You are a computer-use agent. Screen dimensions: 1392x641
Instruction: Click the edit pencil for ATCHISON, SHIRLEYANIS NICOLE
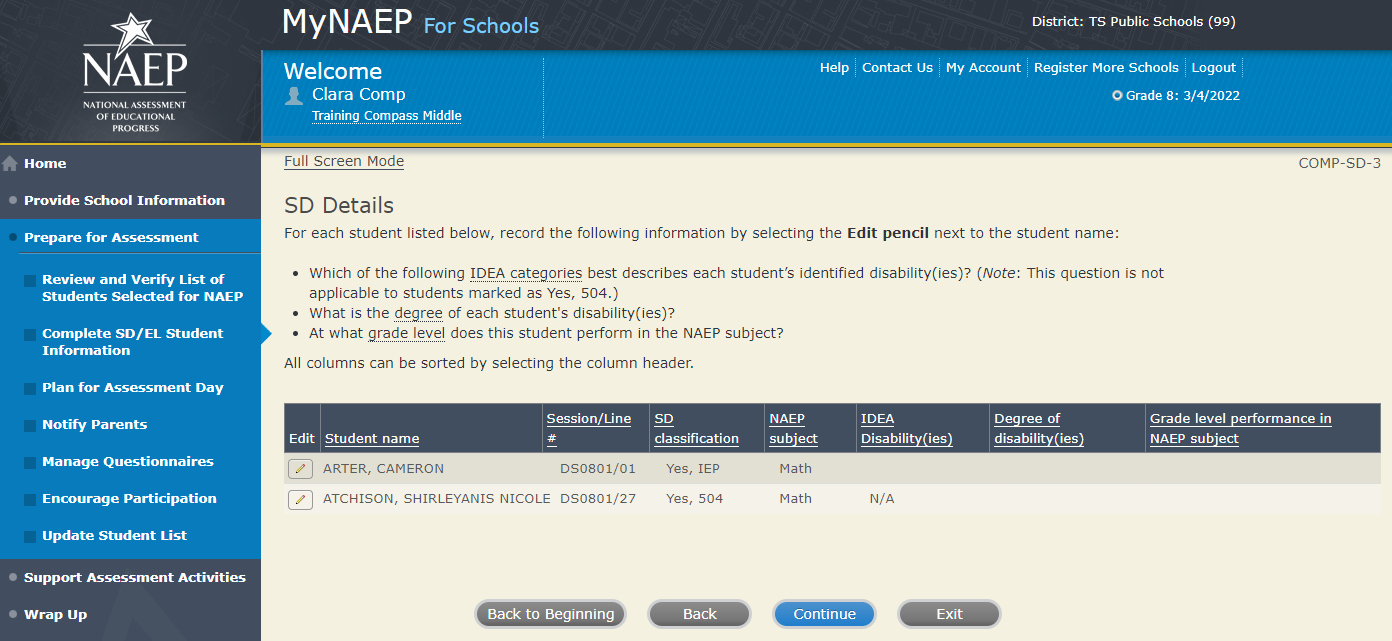click(x=300, y=499)
